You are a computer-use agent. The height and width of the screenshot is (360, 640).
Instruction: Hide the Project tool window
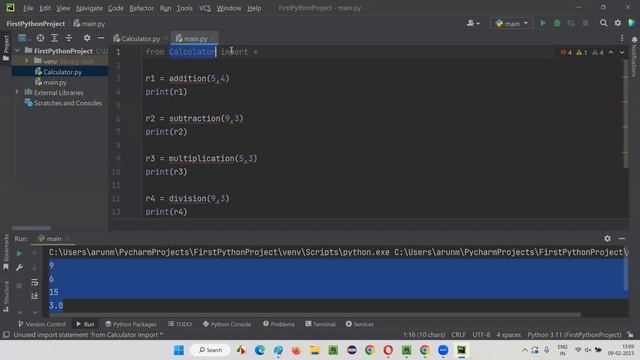(101, 38)
